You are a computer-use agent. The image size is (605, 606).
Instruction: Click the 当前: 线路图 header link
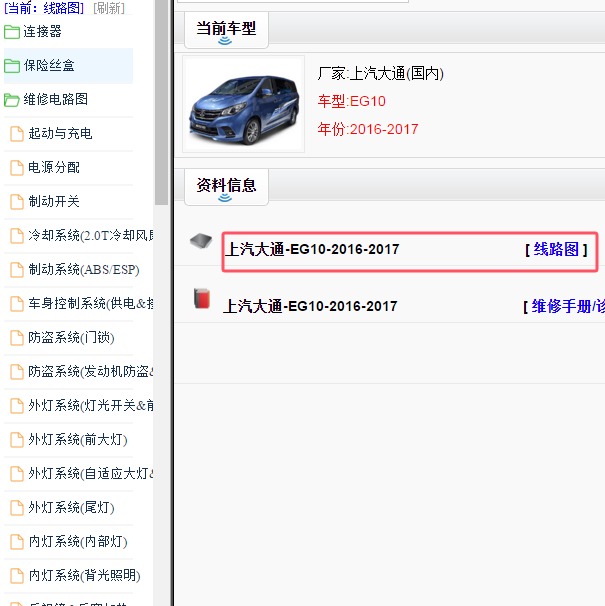pyautogui.click(x=44, y=8)
